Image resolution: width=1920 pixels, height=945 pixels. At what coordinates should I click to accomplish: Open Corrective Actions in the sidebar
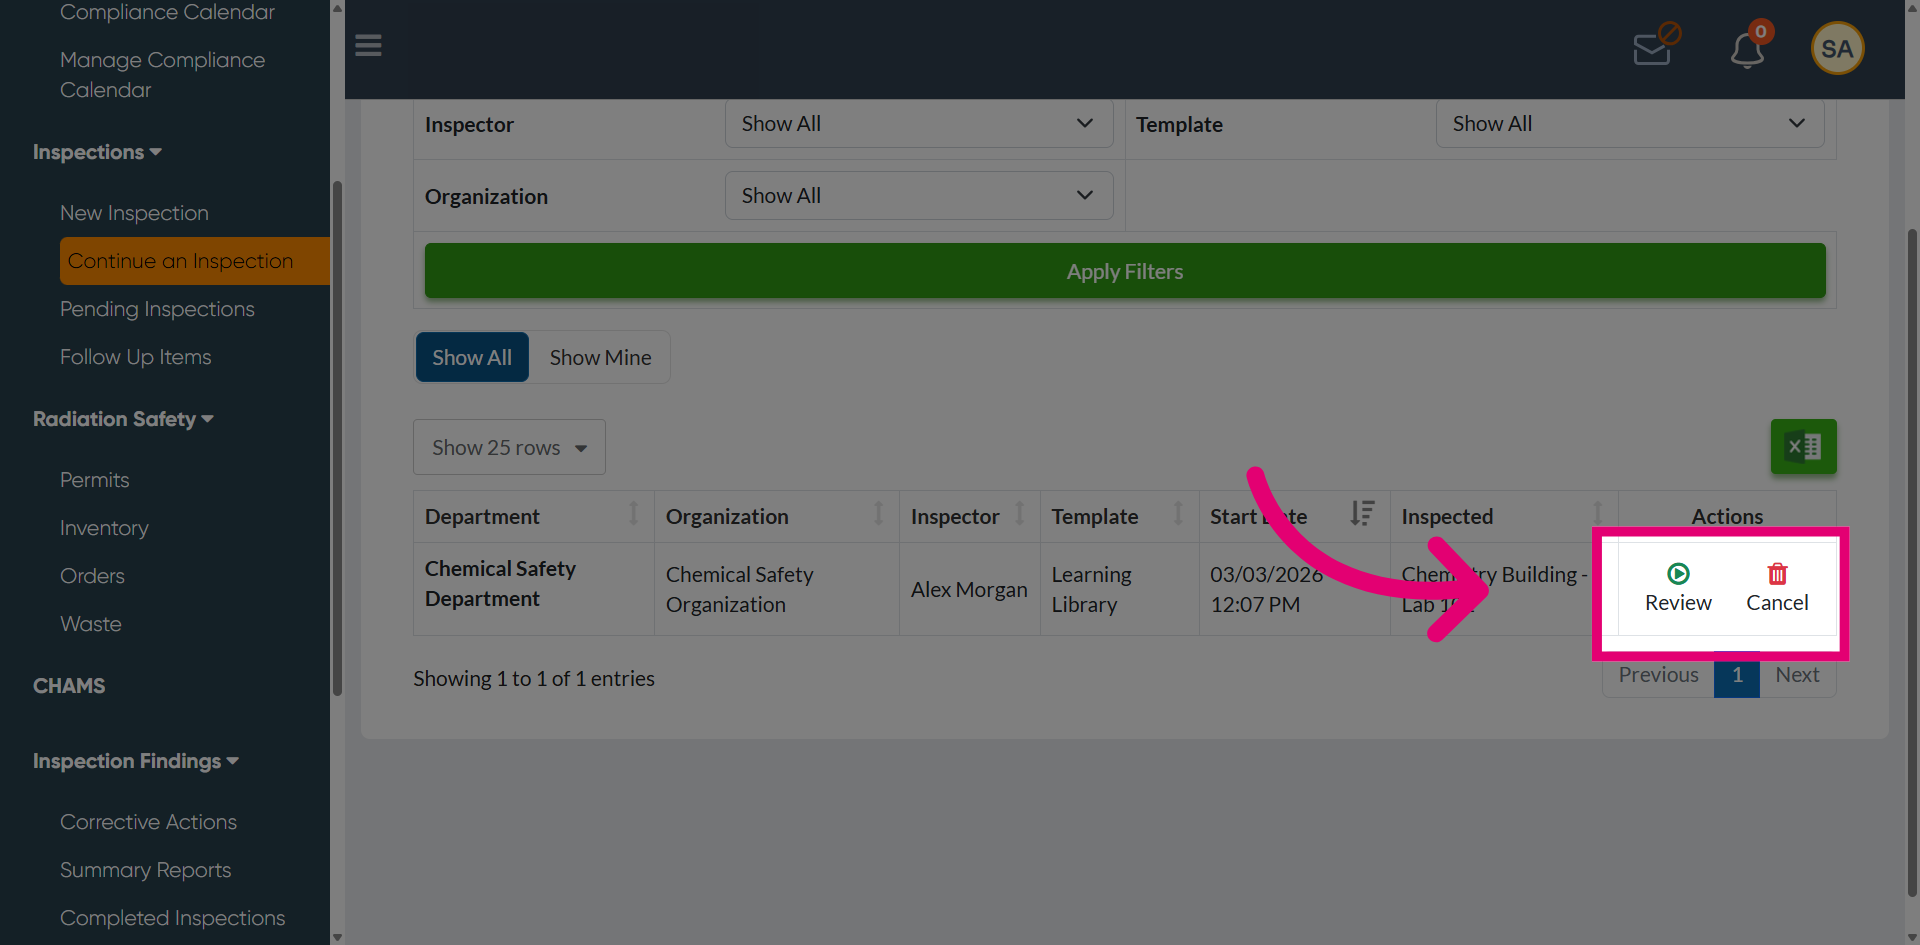coord(148,822)
